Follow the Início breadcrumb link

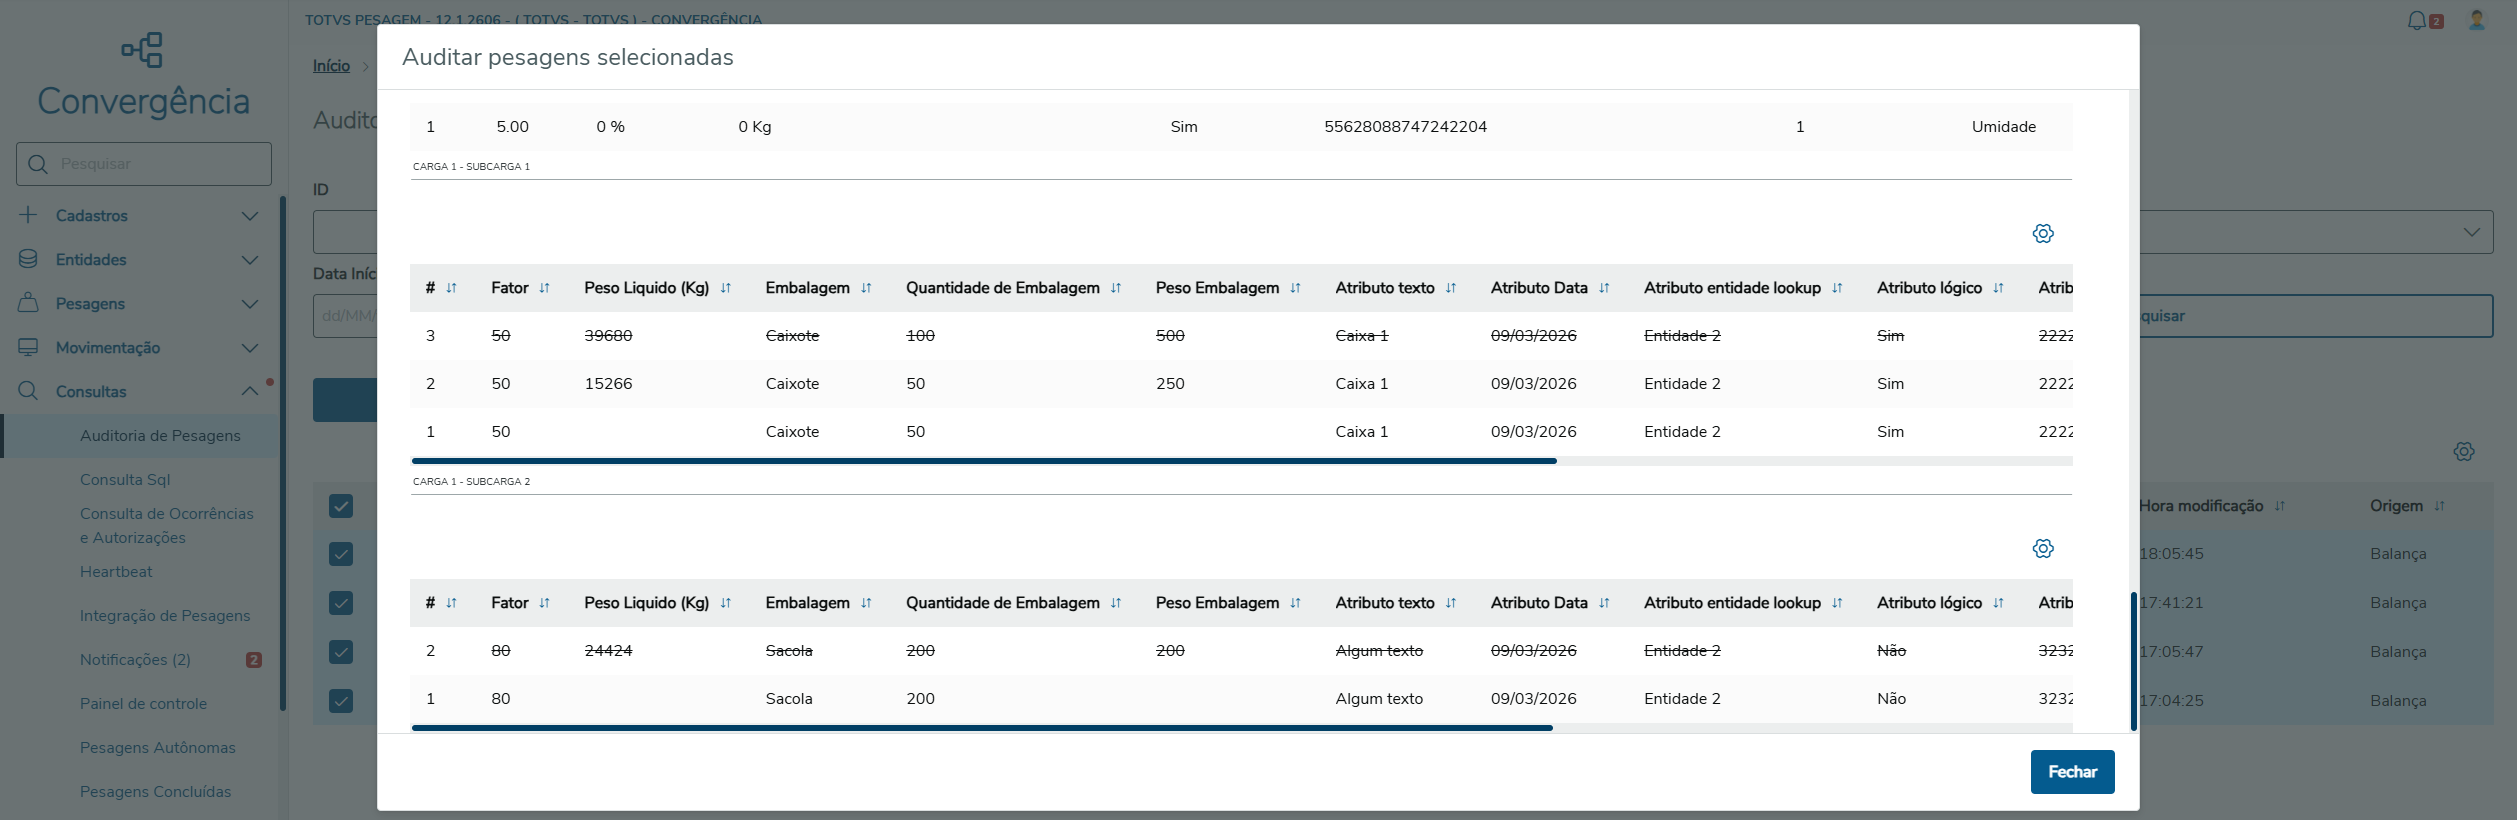click(x=331, y=66)
